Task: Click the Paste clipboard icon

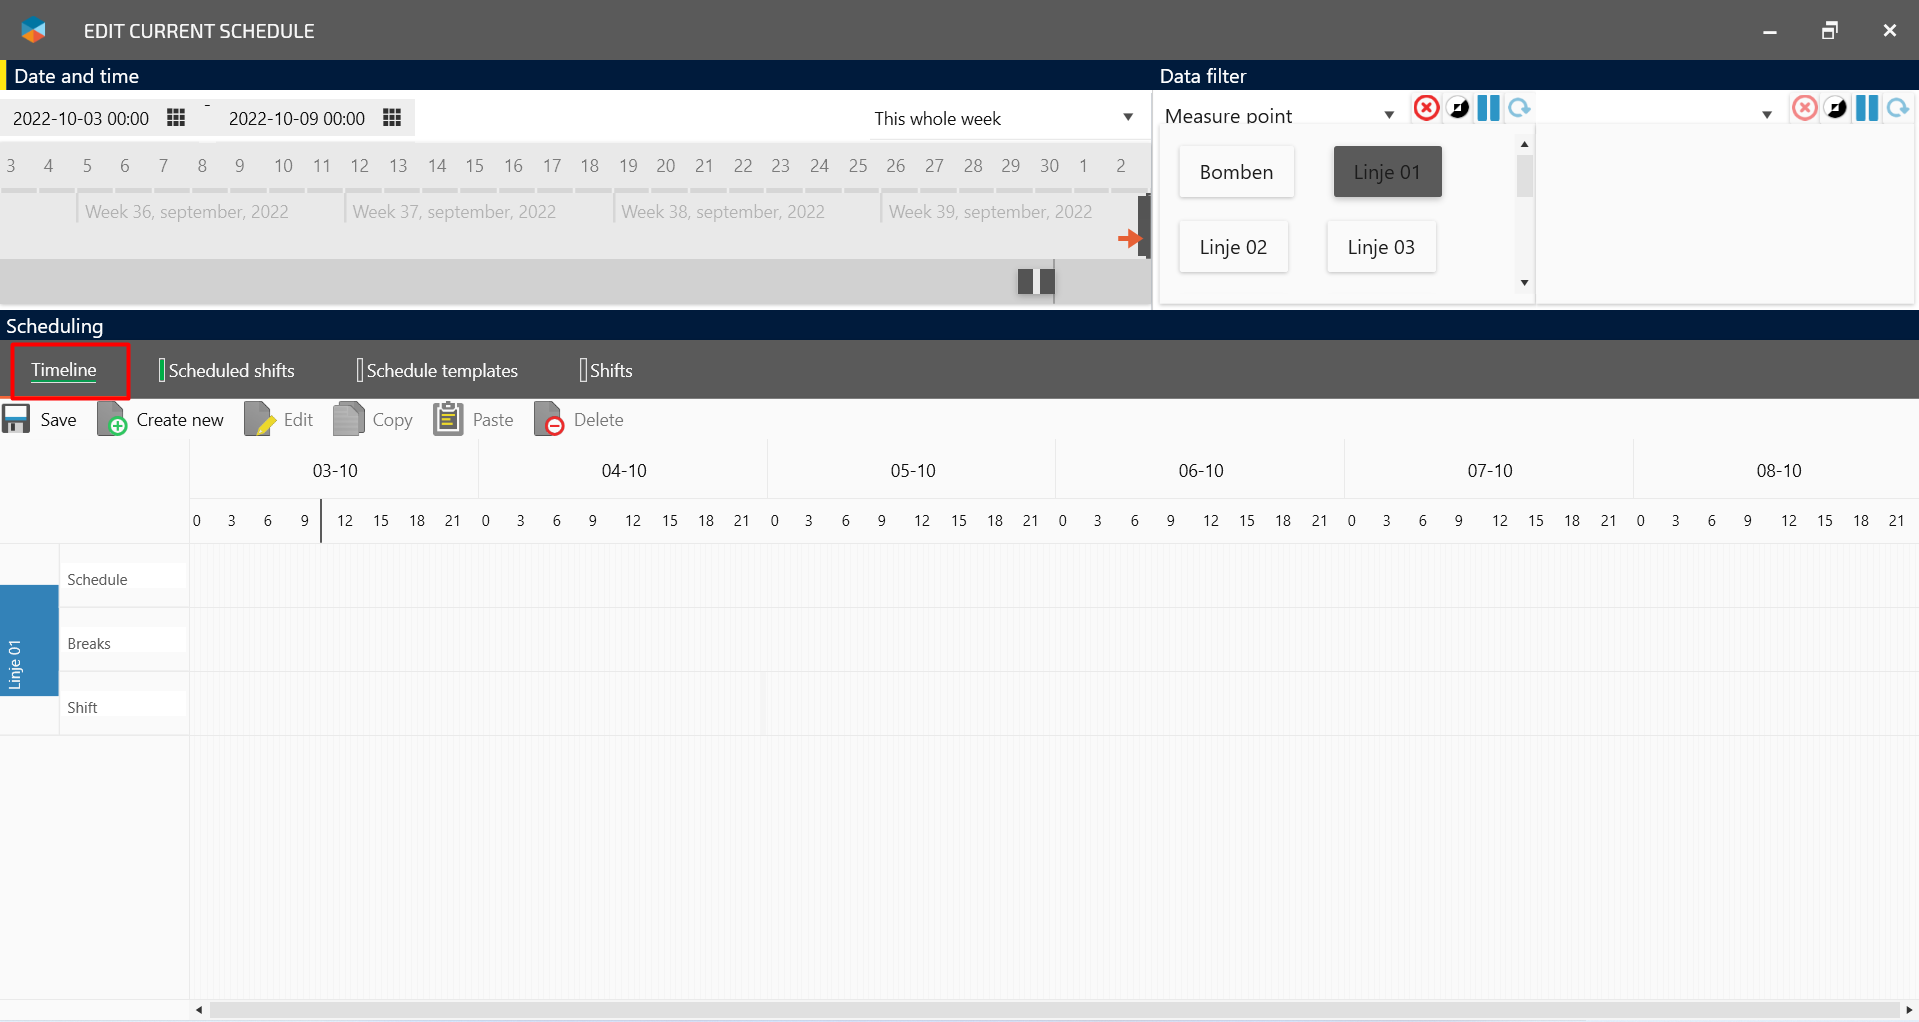Action: pos(448,418)
